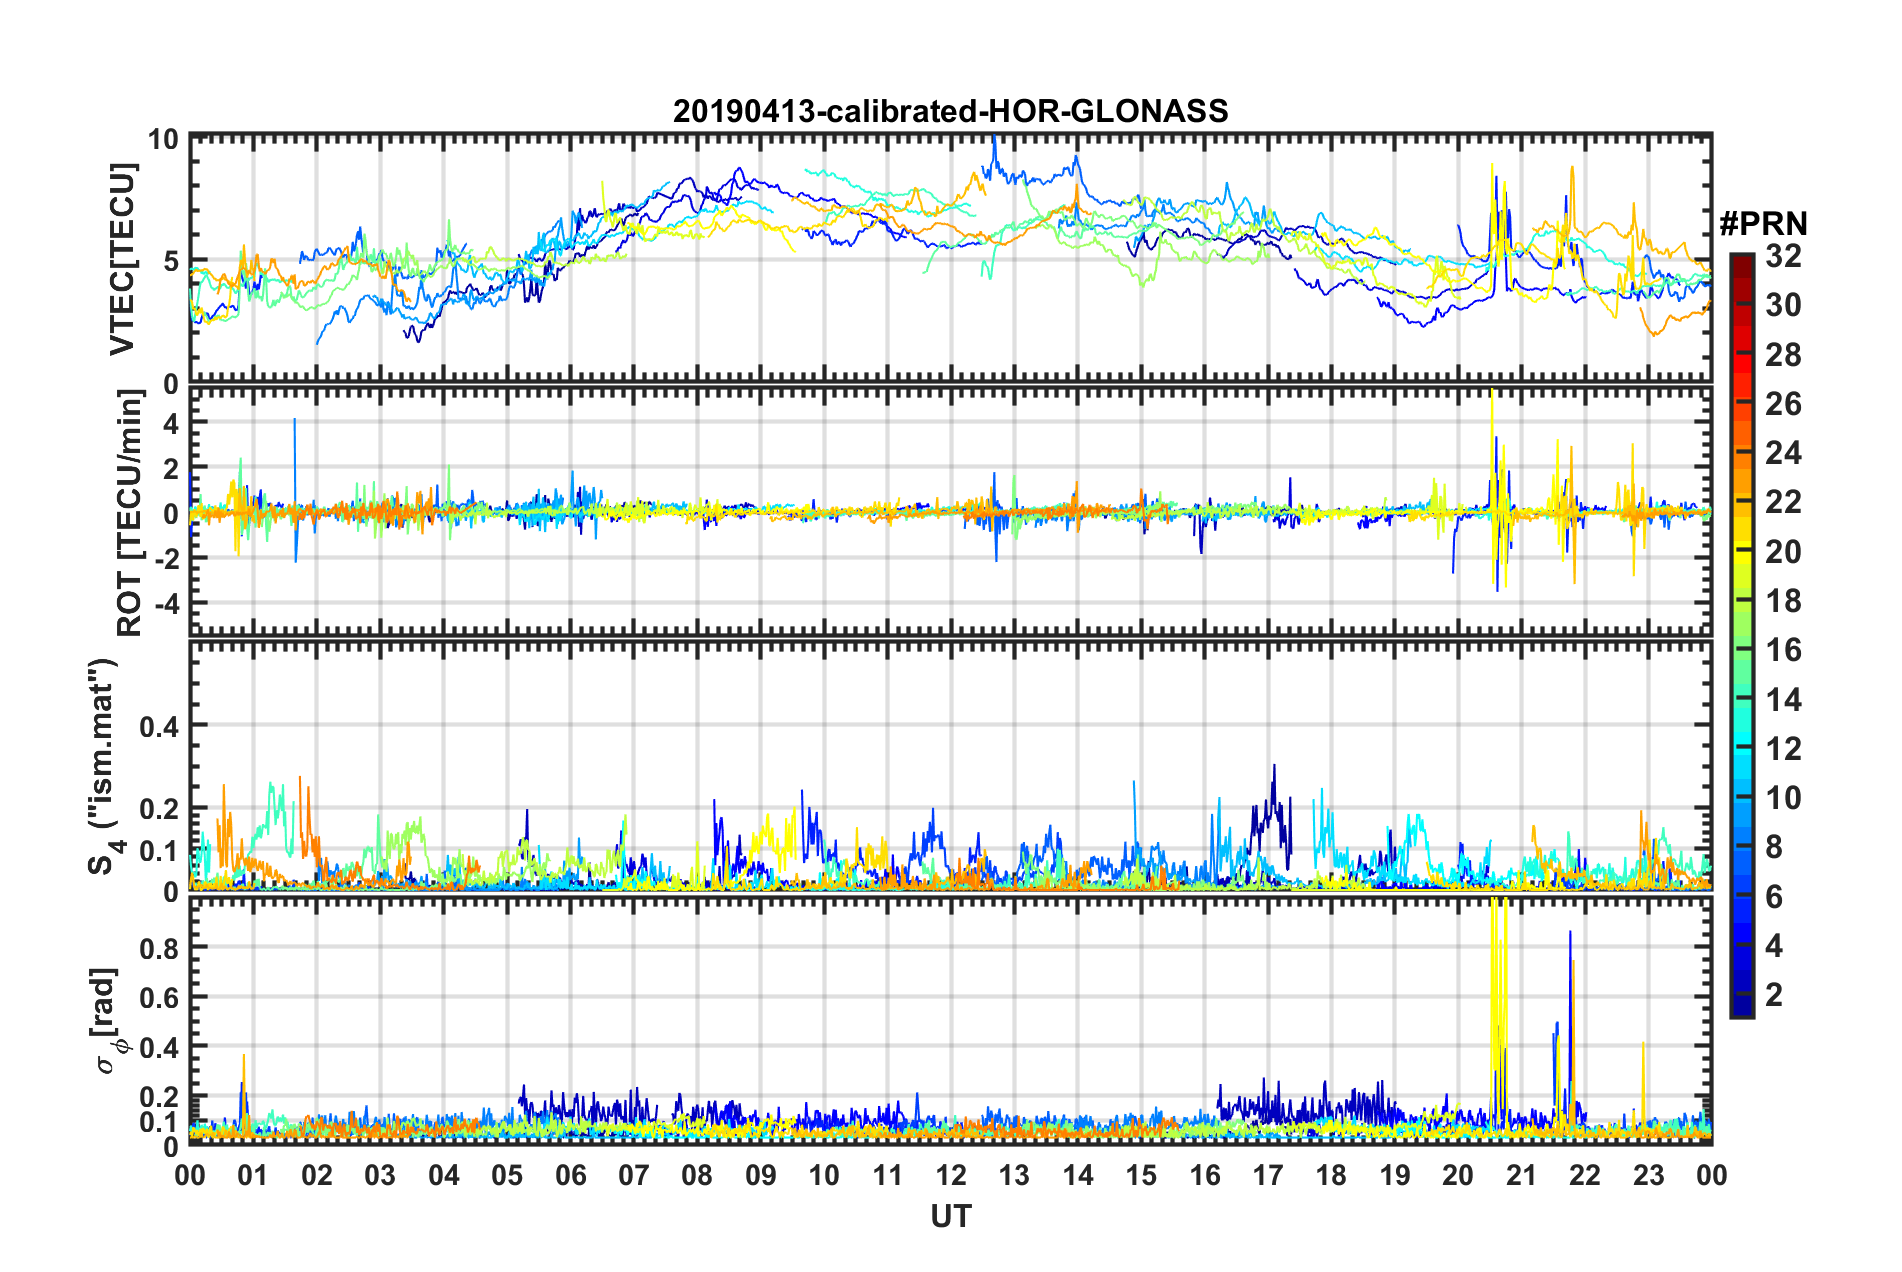Click the 06 hour tick label on x-axis
The height and width of the screenshot is (1272, 1902).
tap(570, 1174)
